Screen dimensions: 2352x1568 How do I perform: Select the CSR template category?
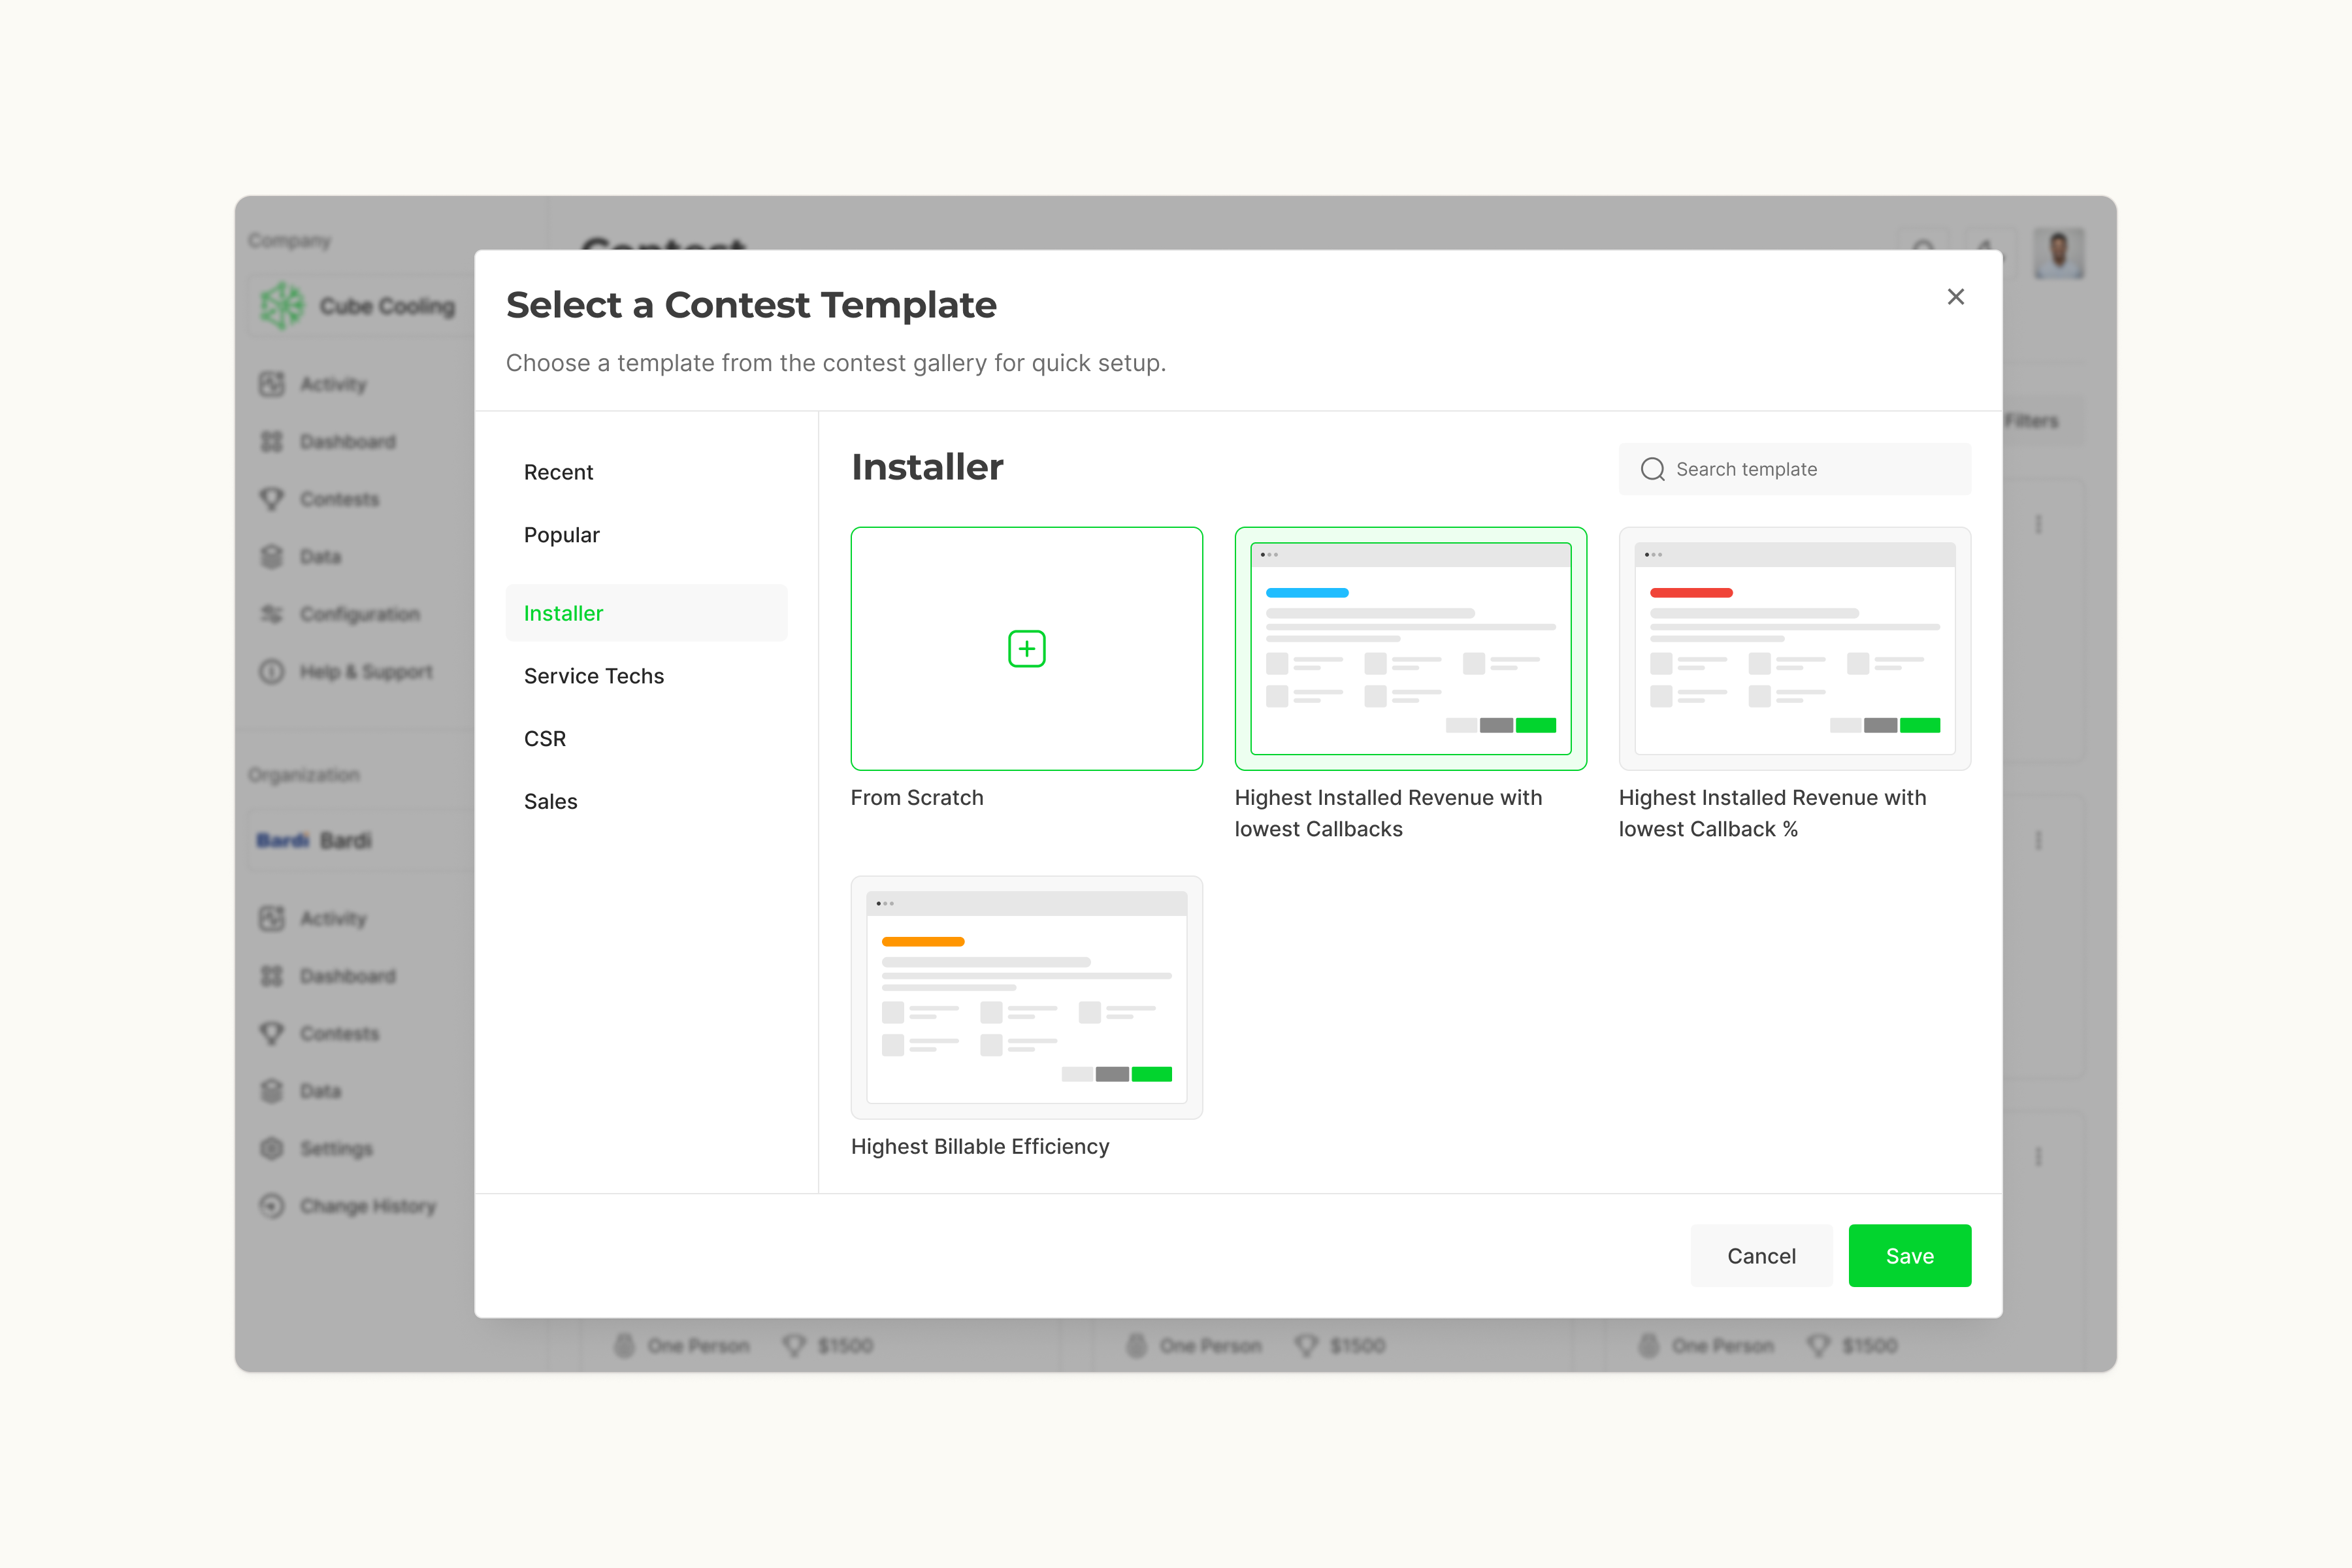point(545,739)
